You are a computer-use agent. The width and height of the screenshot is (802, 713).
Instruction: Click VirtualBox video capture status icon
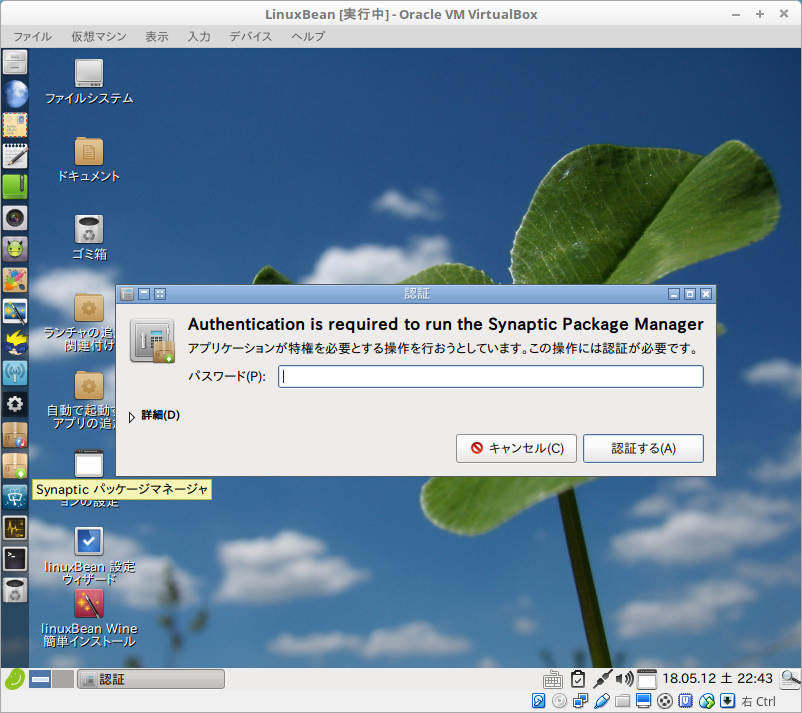pos(664,701)
